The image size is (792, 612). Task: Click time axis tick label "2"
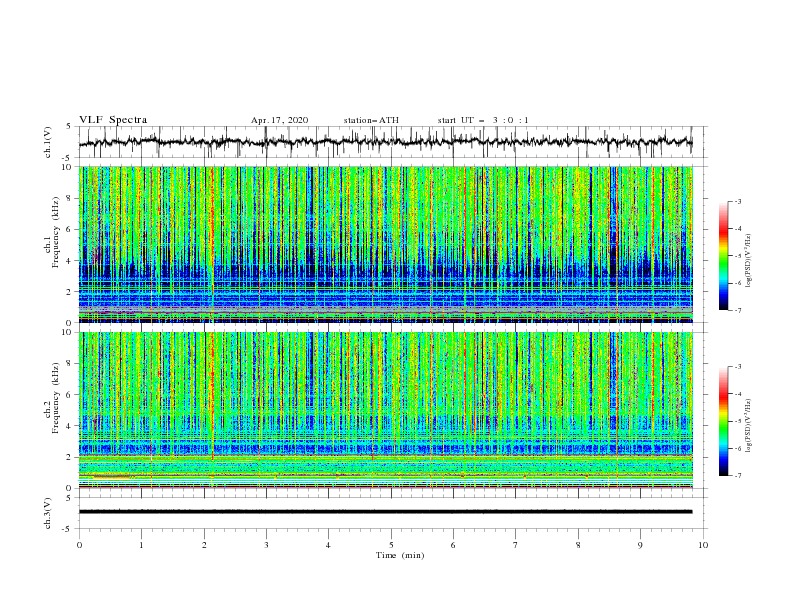(204, 545)
